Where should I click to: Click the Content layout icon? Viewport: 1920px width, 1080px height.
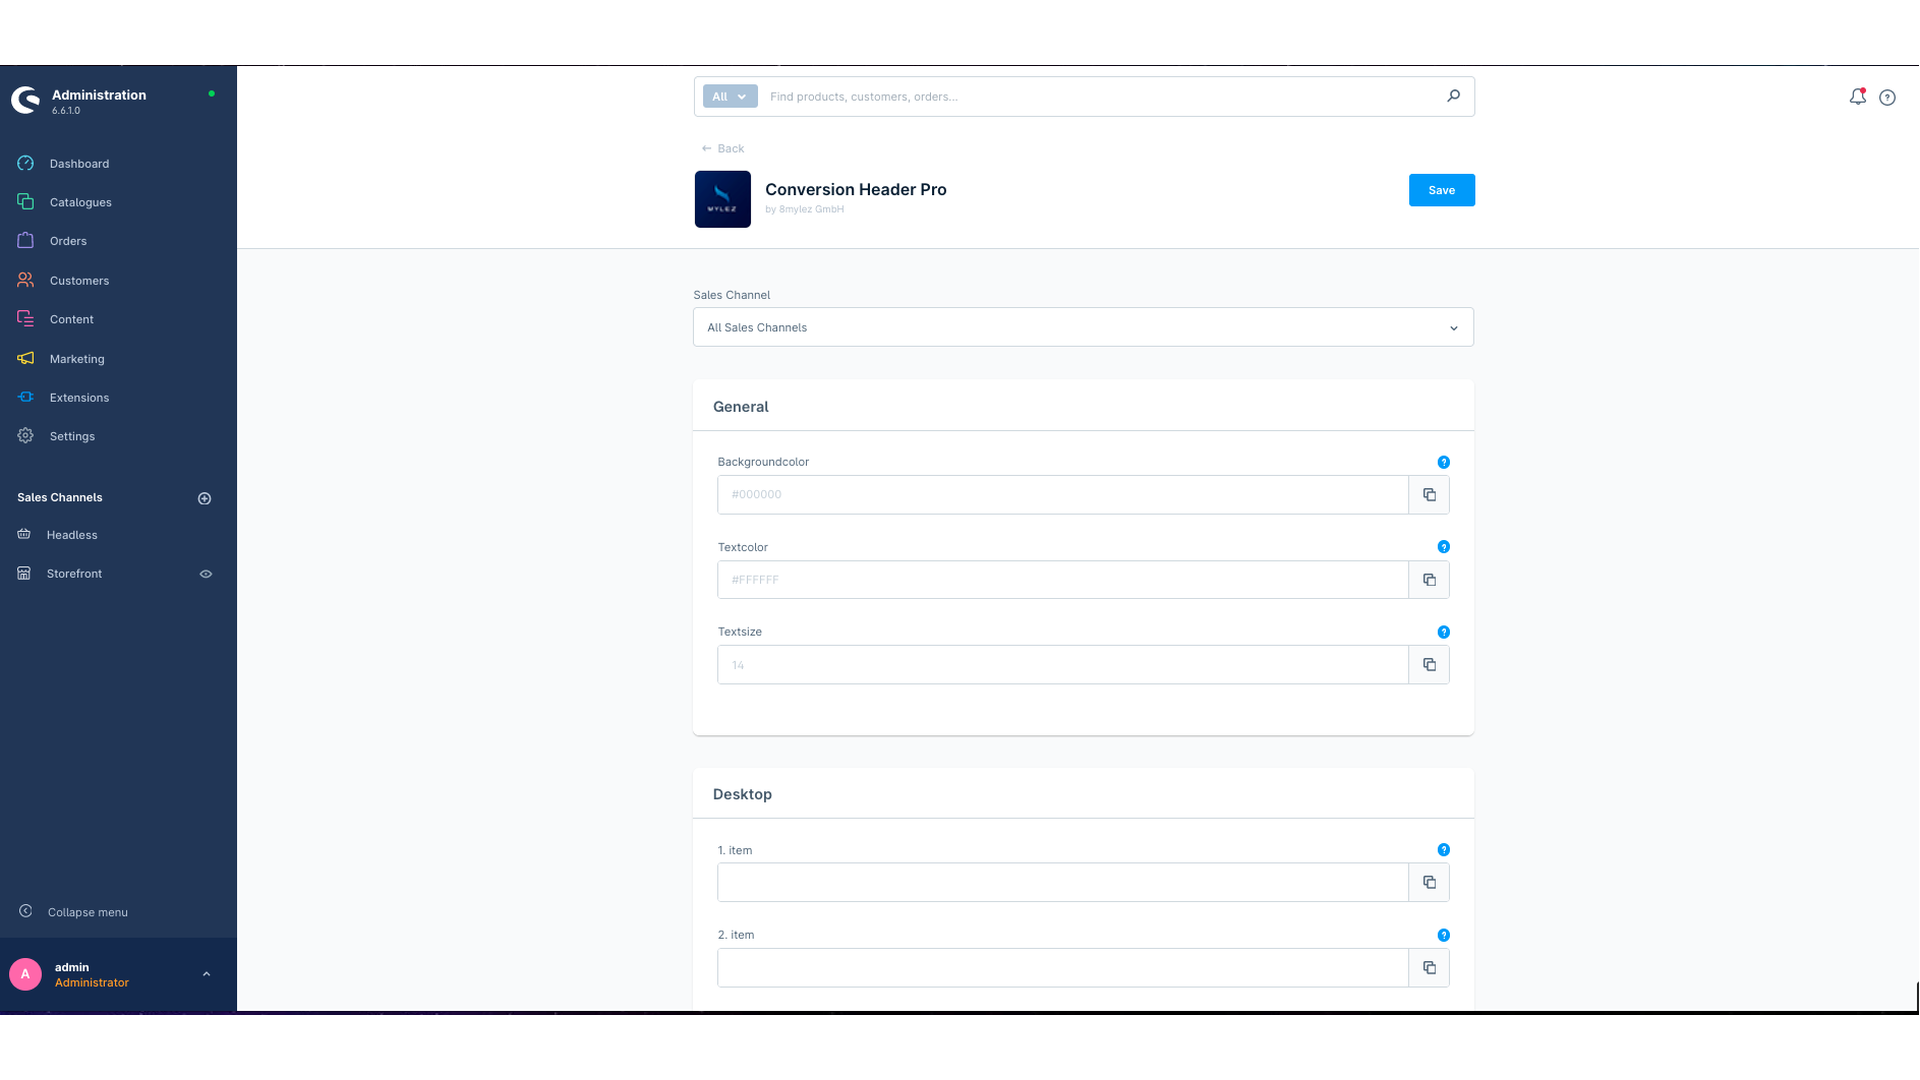25,319
